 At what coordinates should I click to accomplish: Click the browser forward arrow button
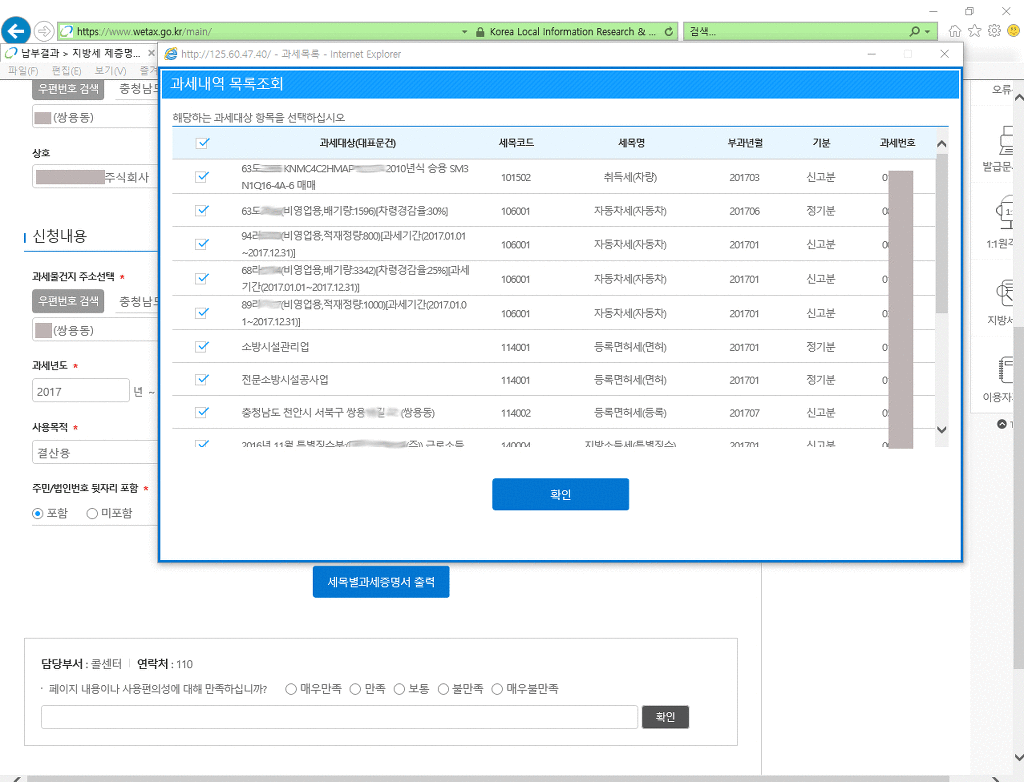coord(45,31)
